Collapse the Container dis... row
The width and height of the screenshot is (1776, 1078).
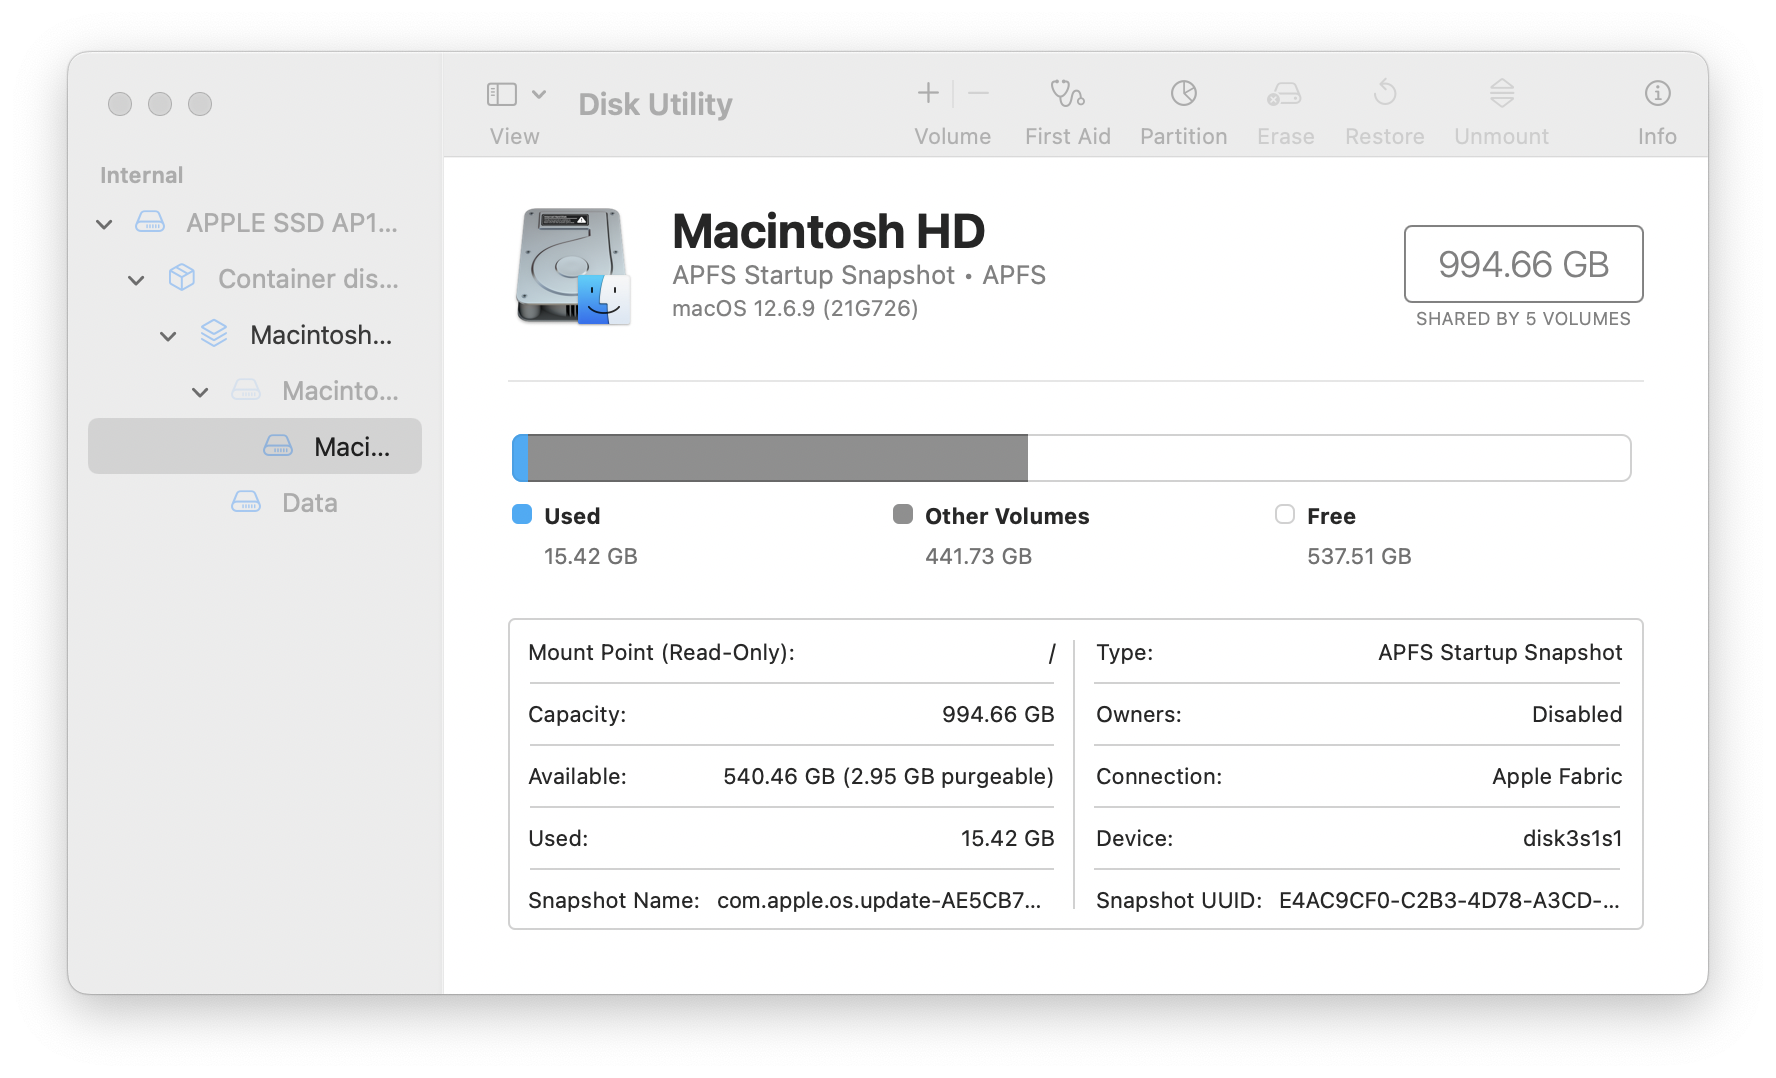coord(136,280)
